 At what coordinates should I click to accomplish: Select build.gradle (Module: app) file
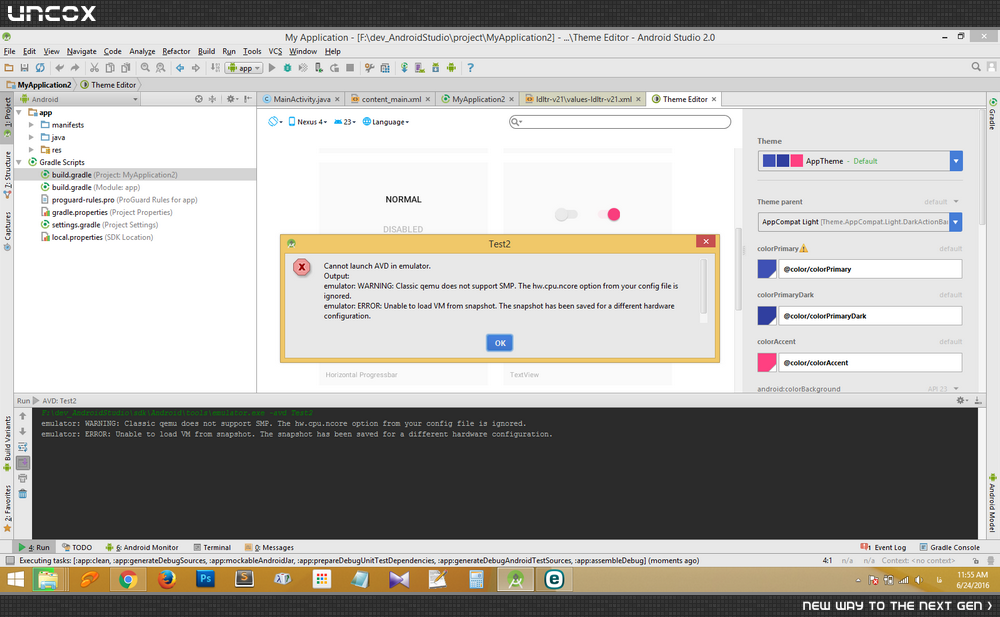click(x=90, y=187)
